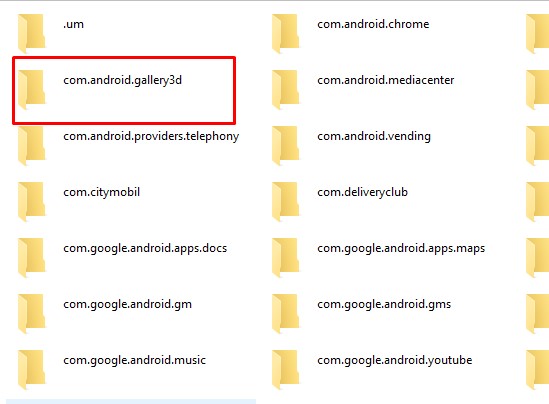
Task: Click the com.google.android.gm folder label
Action: click(x=127, y=304)
